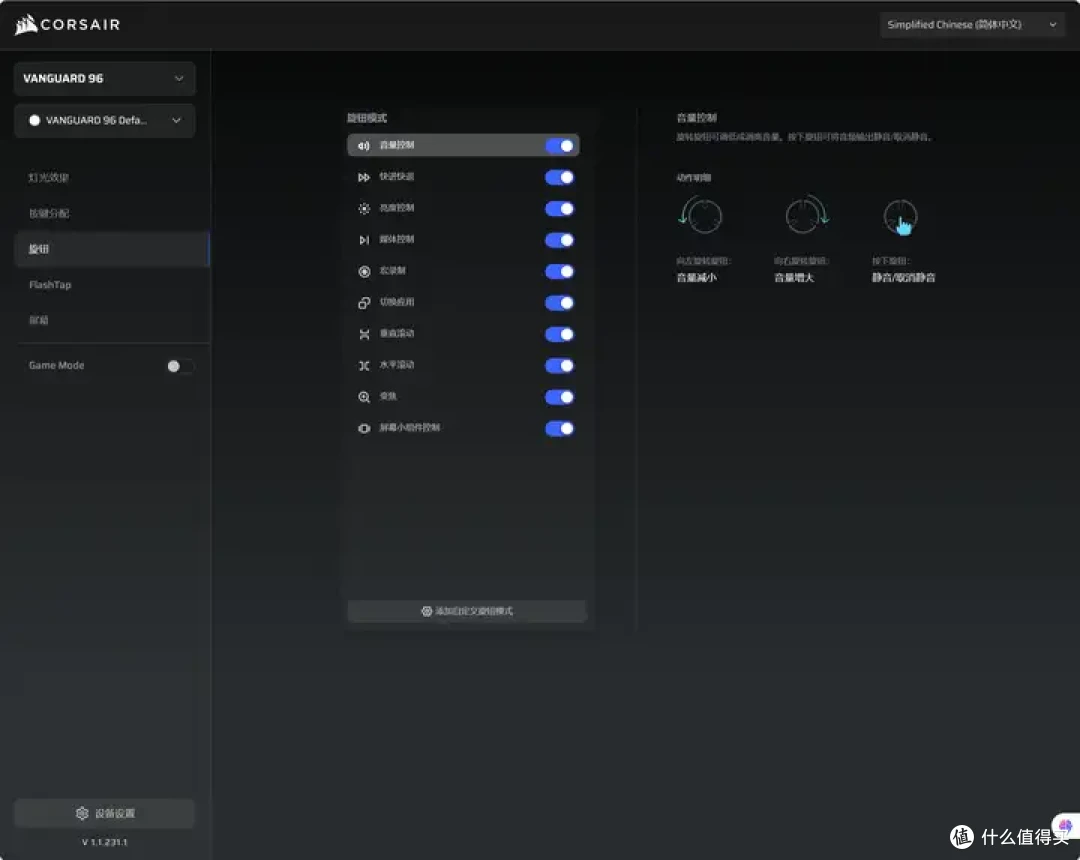This screenshot has height=860, width=1080.
Task: Select the 媒体控制 row label
Action: click(x=397, y=240)
